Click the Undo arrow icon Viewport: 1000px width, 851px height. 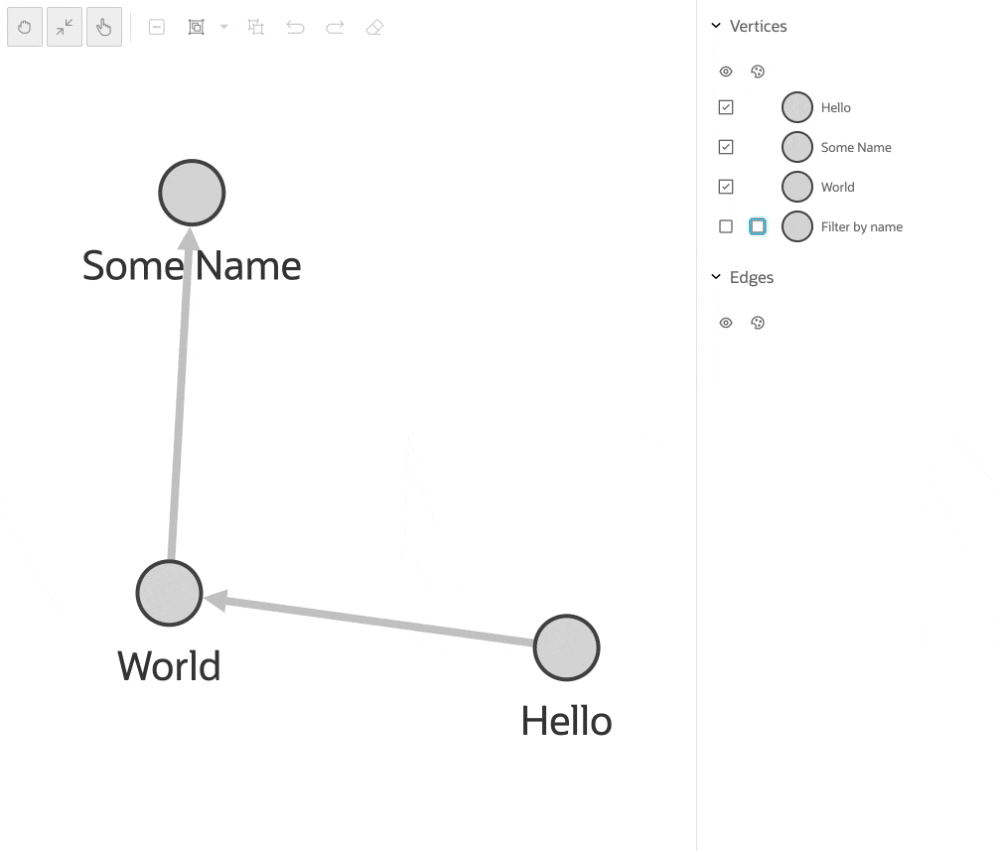coord(295,27)
